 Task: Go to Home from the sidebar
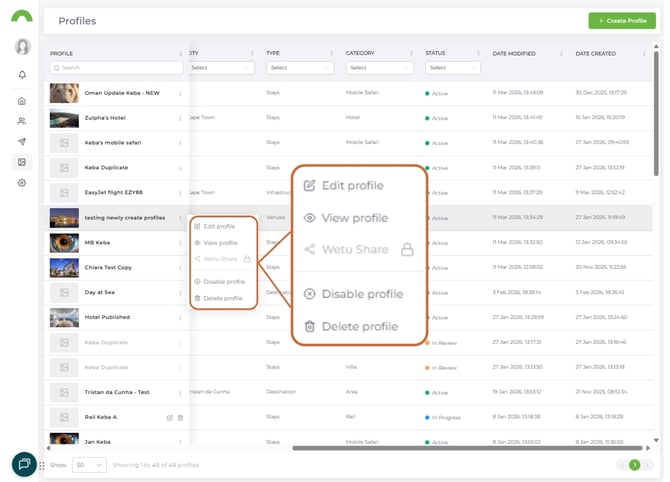coord(22,101)
